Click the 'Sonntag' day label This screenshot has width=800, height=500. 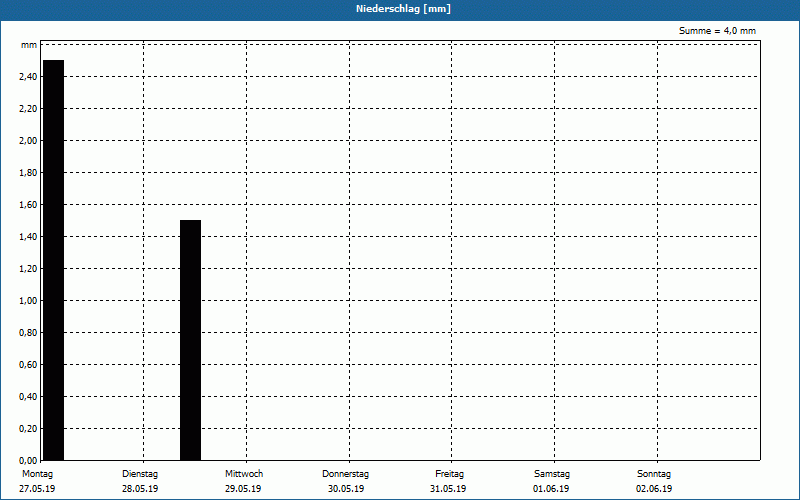pos(654,474)
